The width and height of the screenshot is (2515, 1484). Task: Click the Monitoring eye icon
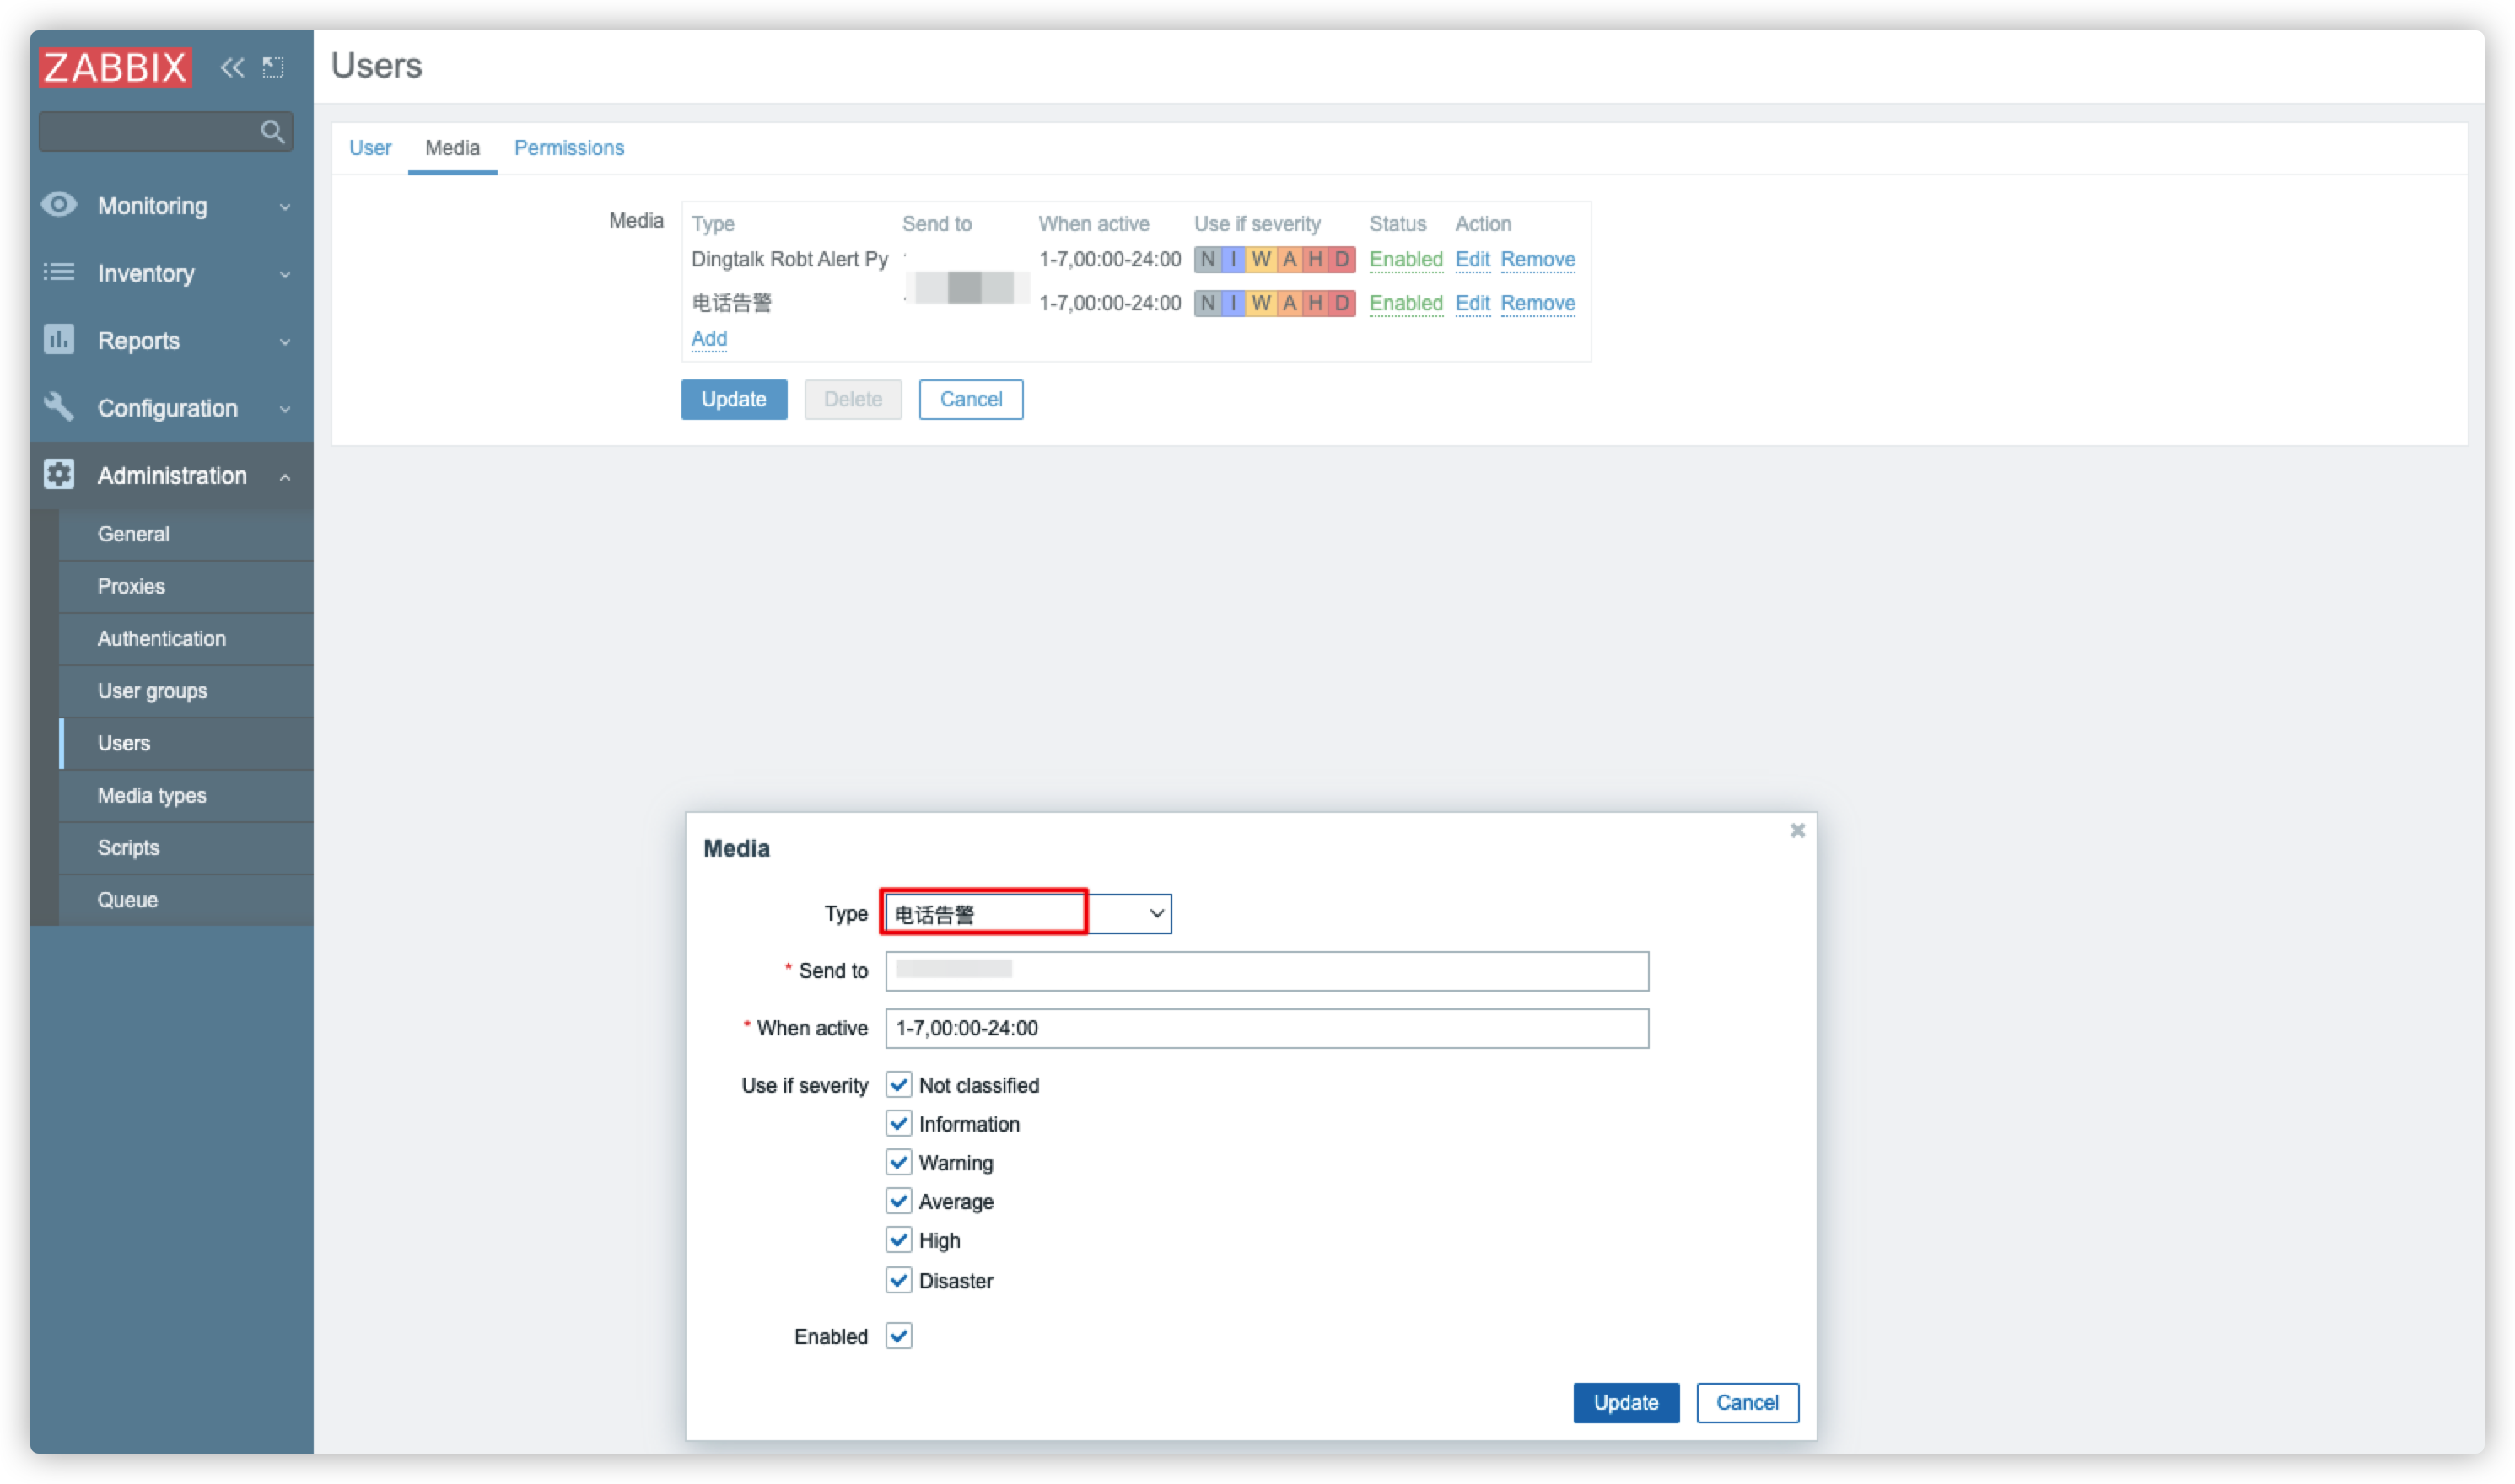point(59,205)
